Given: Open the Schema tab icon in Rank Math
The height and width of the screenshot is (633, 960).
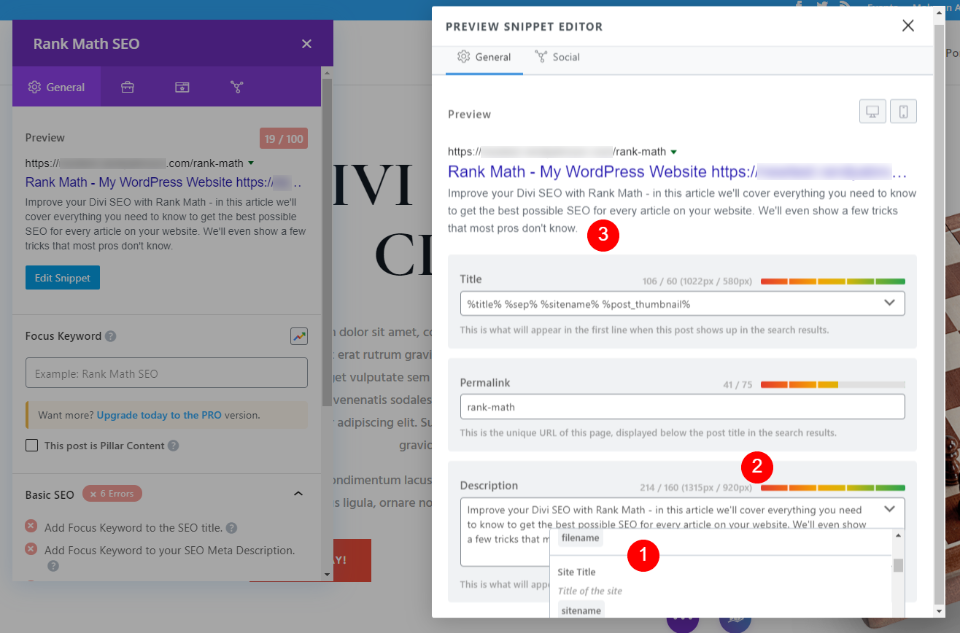Looking at the screenshot, I should (x=182, y=87).
